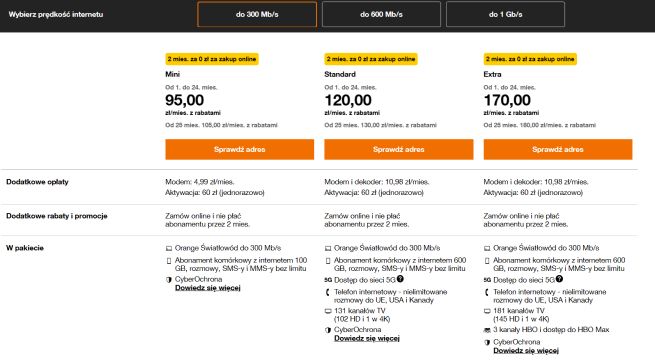Click Sprawdź adres under Standard plan
This screenshot has width=655, height=360.
coord(399,150)
